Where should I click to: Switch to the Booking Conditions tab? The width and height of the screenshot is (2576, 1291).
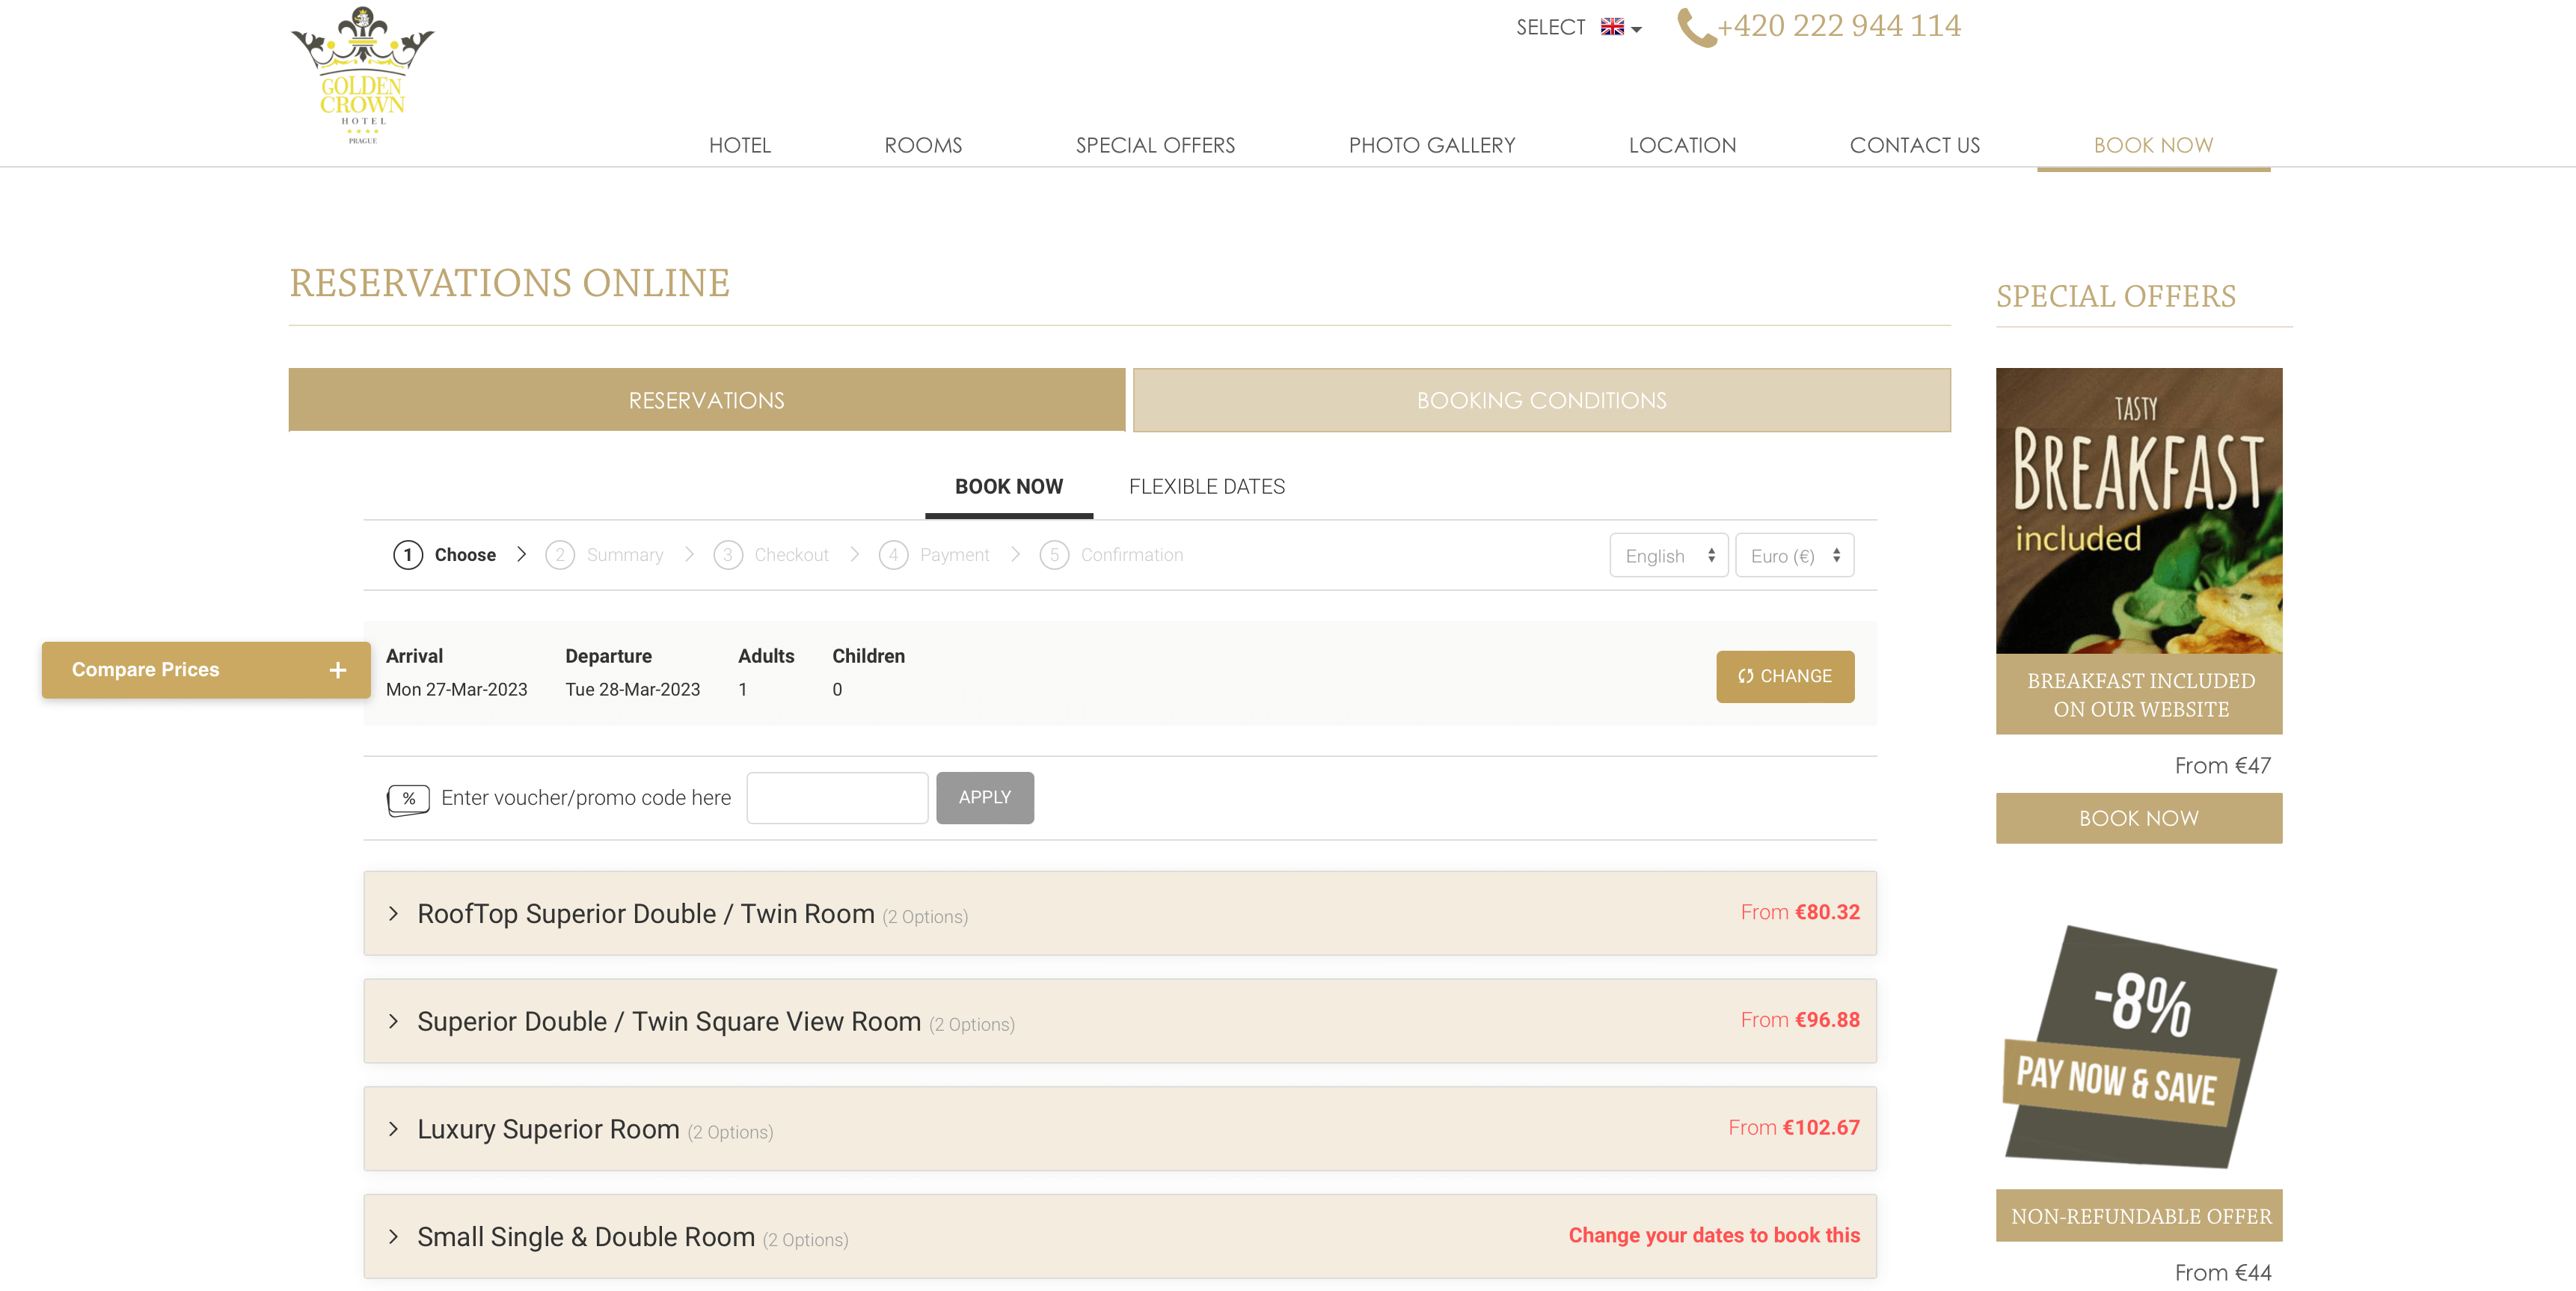(x=1540, y=401)
